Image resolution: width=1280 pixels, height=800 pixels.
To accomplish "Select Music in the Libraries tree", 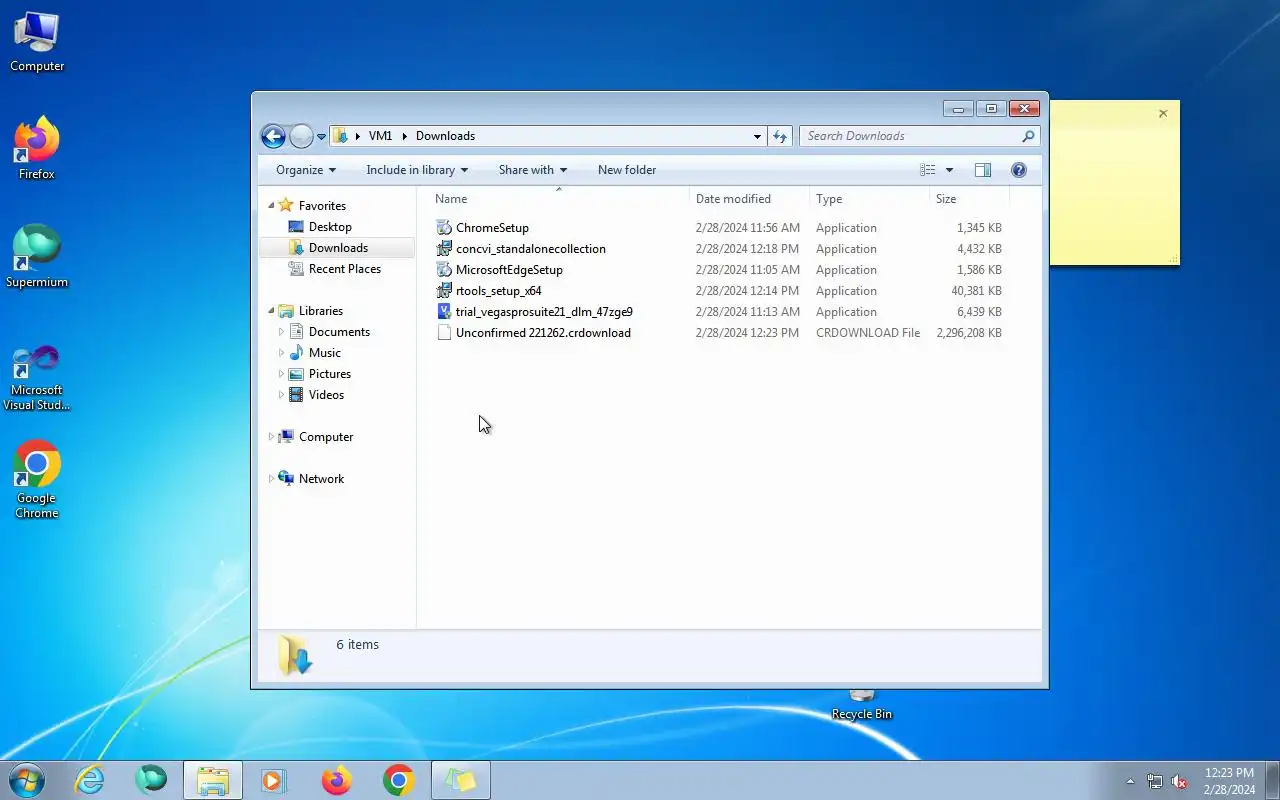I will click(x=324, y=353).
